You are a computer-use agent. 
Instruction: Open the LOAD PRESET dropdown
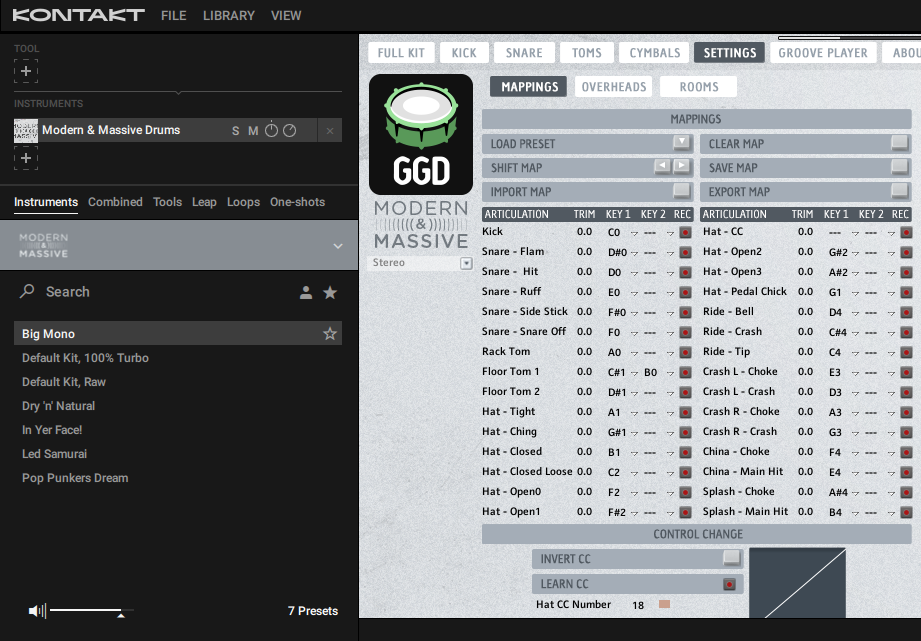tap(681, 143)
